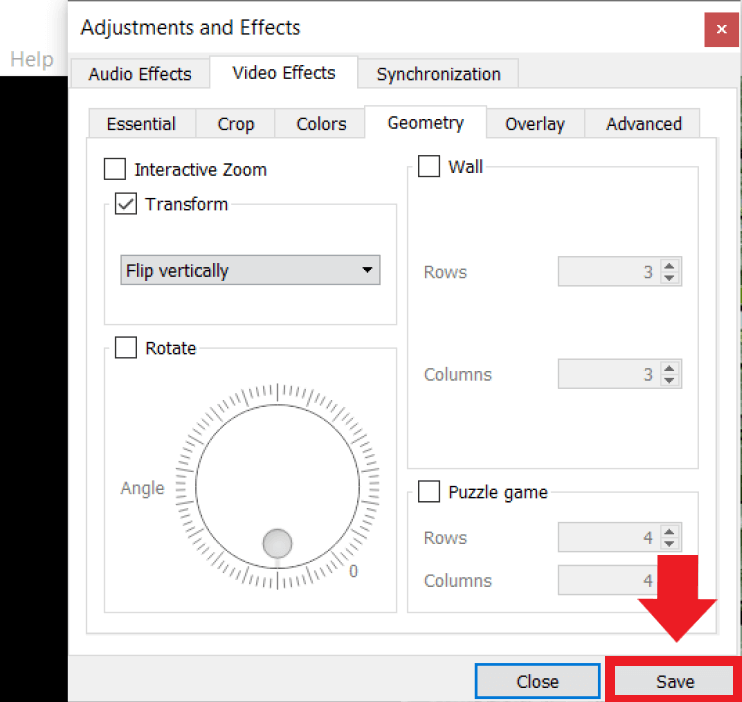Select the Essential sub-tab
The height and width of the screenshot is (702, 742).
(141, 124)
